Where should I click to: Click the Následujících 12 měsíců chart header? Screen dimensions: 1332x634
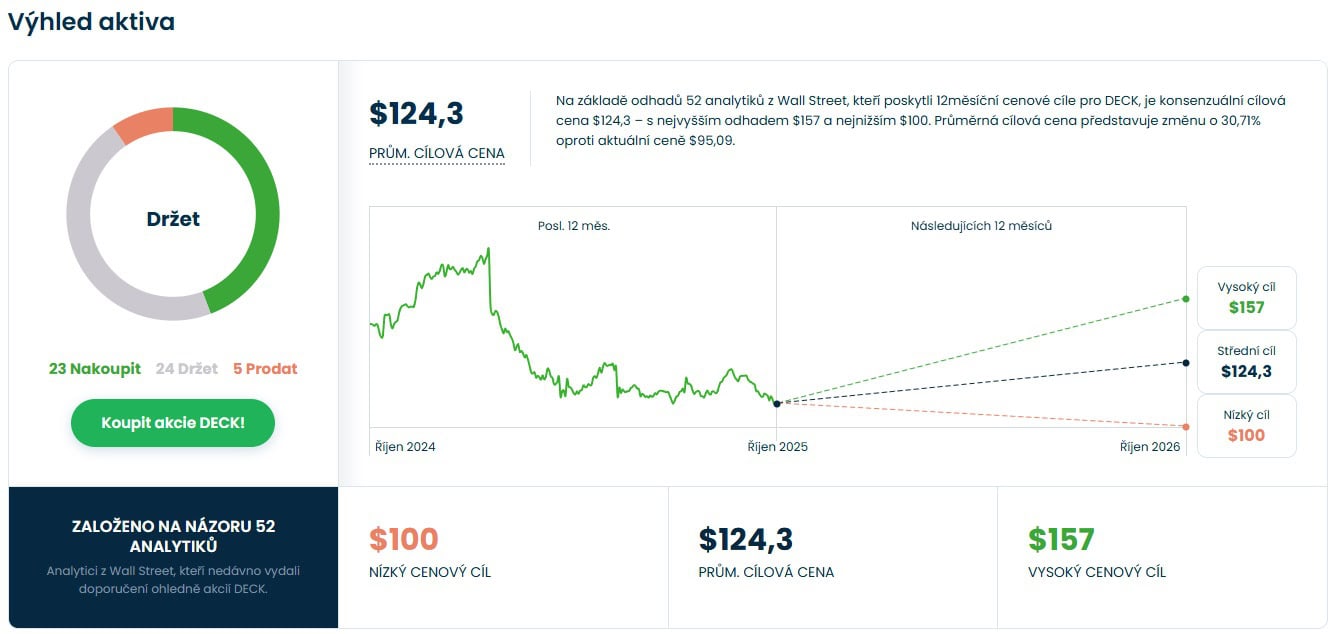[981, 226]
